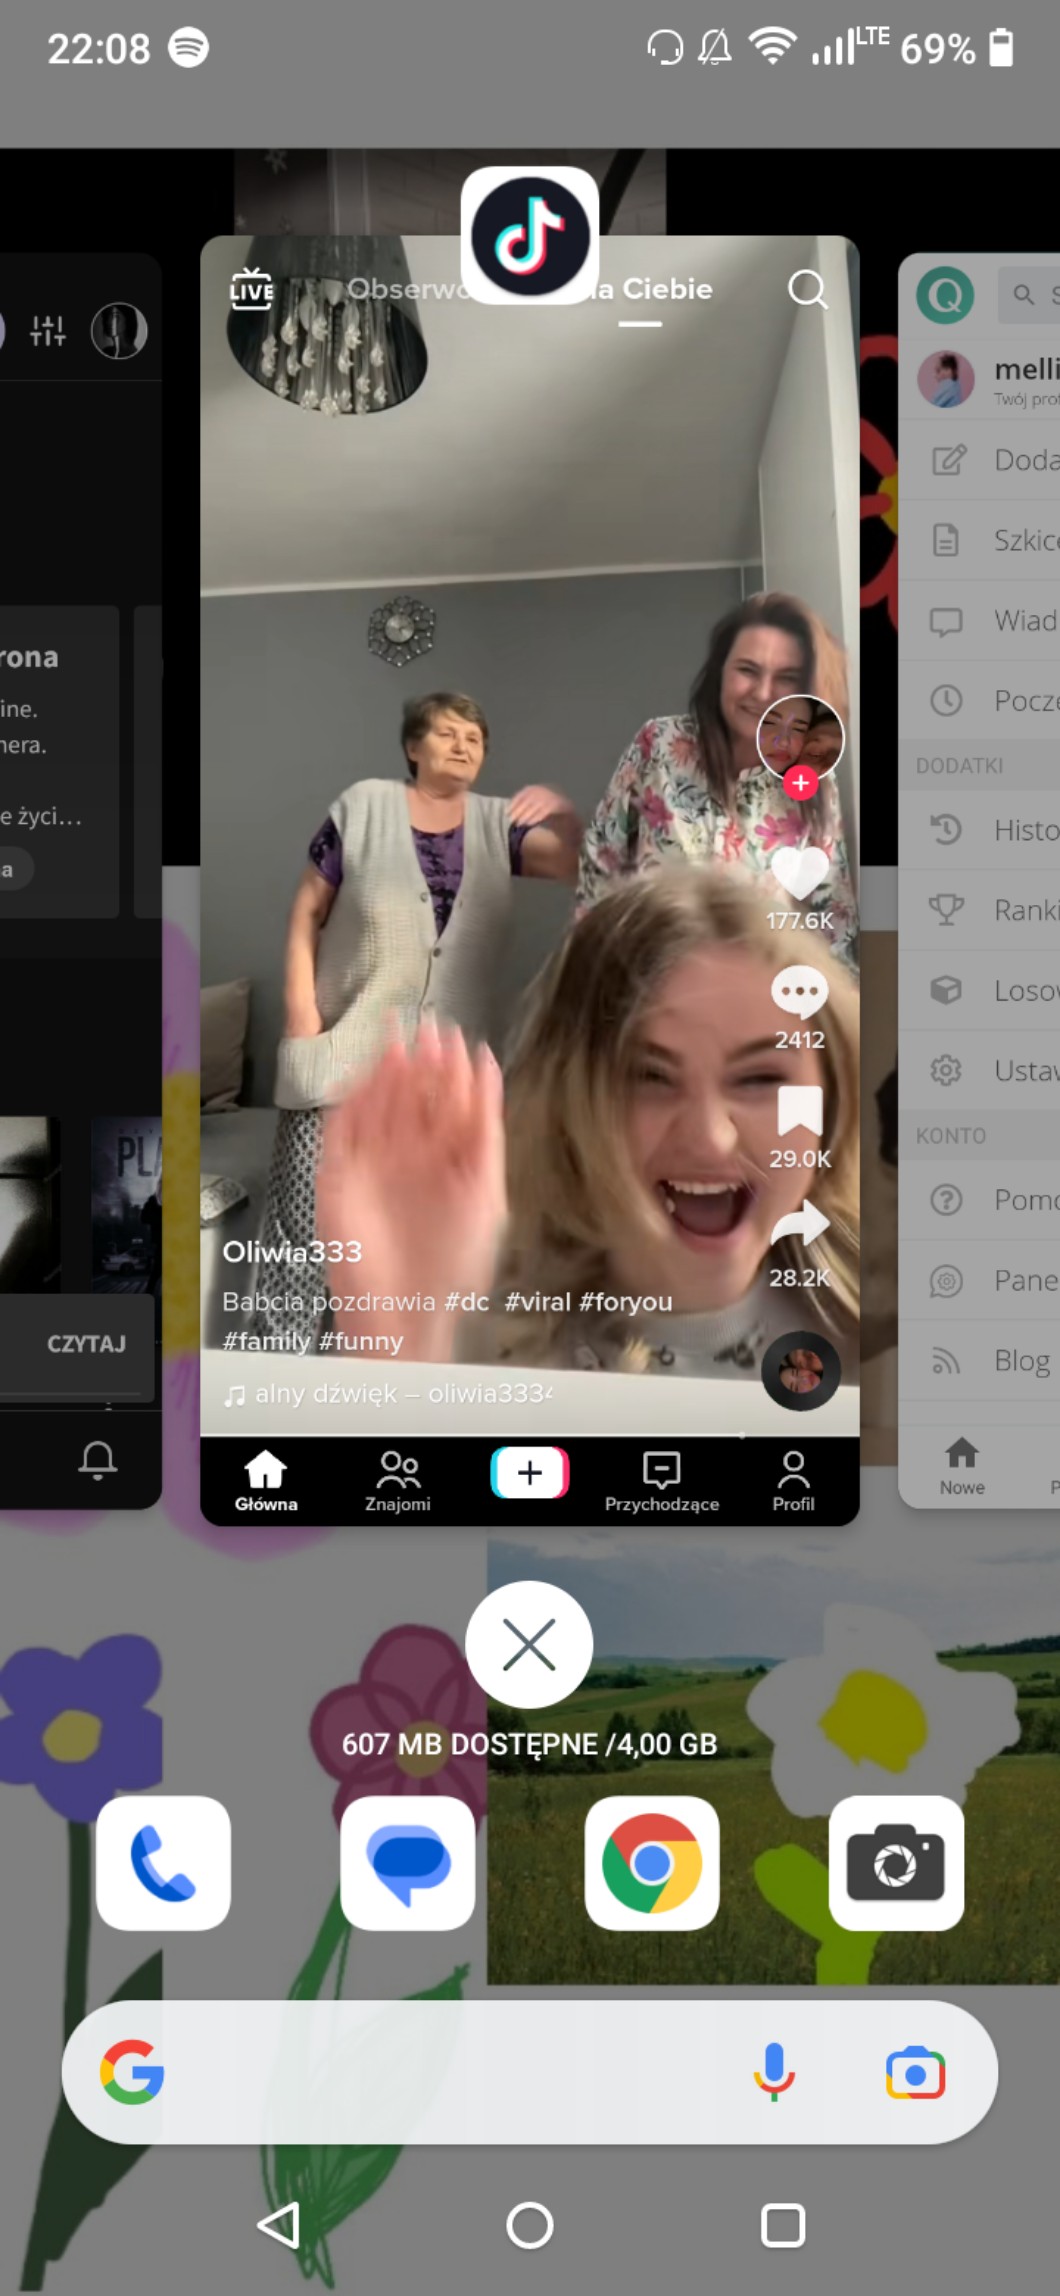Close all recent apps with X button
Image resolution: width=1060 pixels, height=2296 pixels.
point(529,1645)
